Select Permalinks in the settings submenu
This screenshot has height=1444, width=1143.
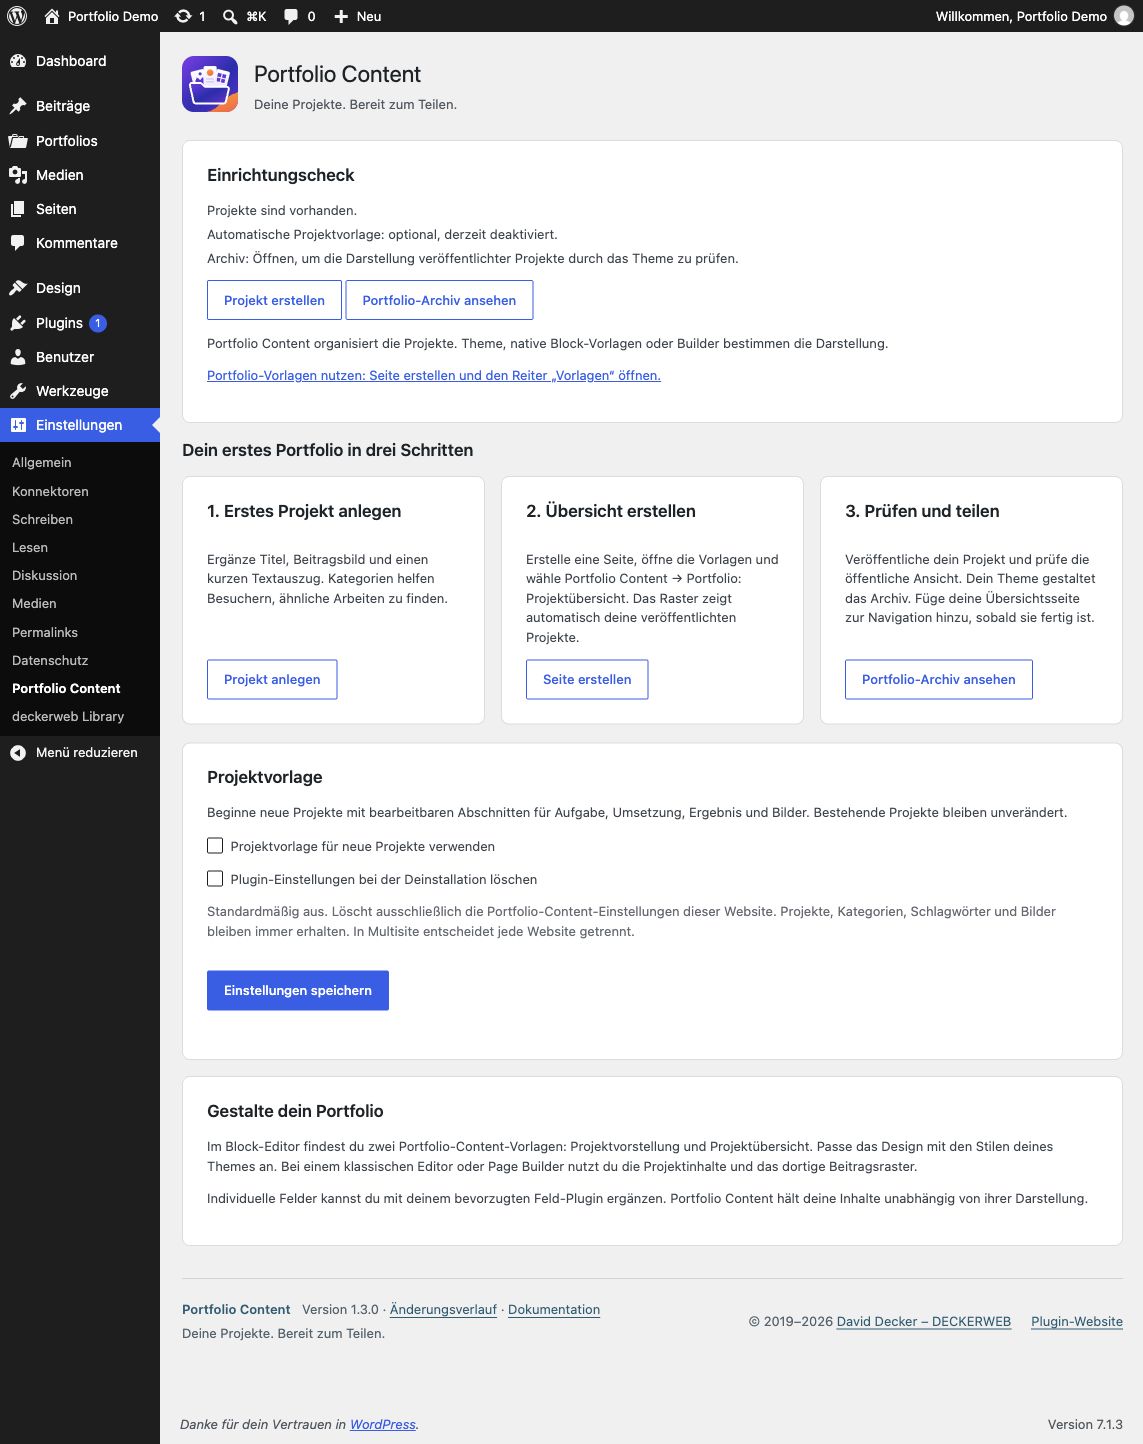45,632
